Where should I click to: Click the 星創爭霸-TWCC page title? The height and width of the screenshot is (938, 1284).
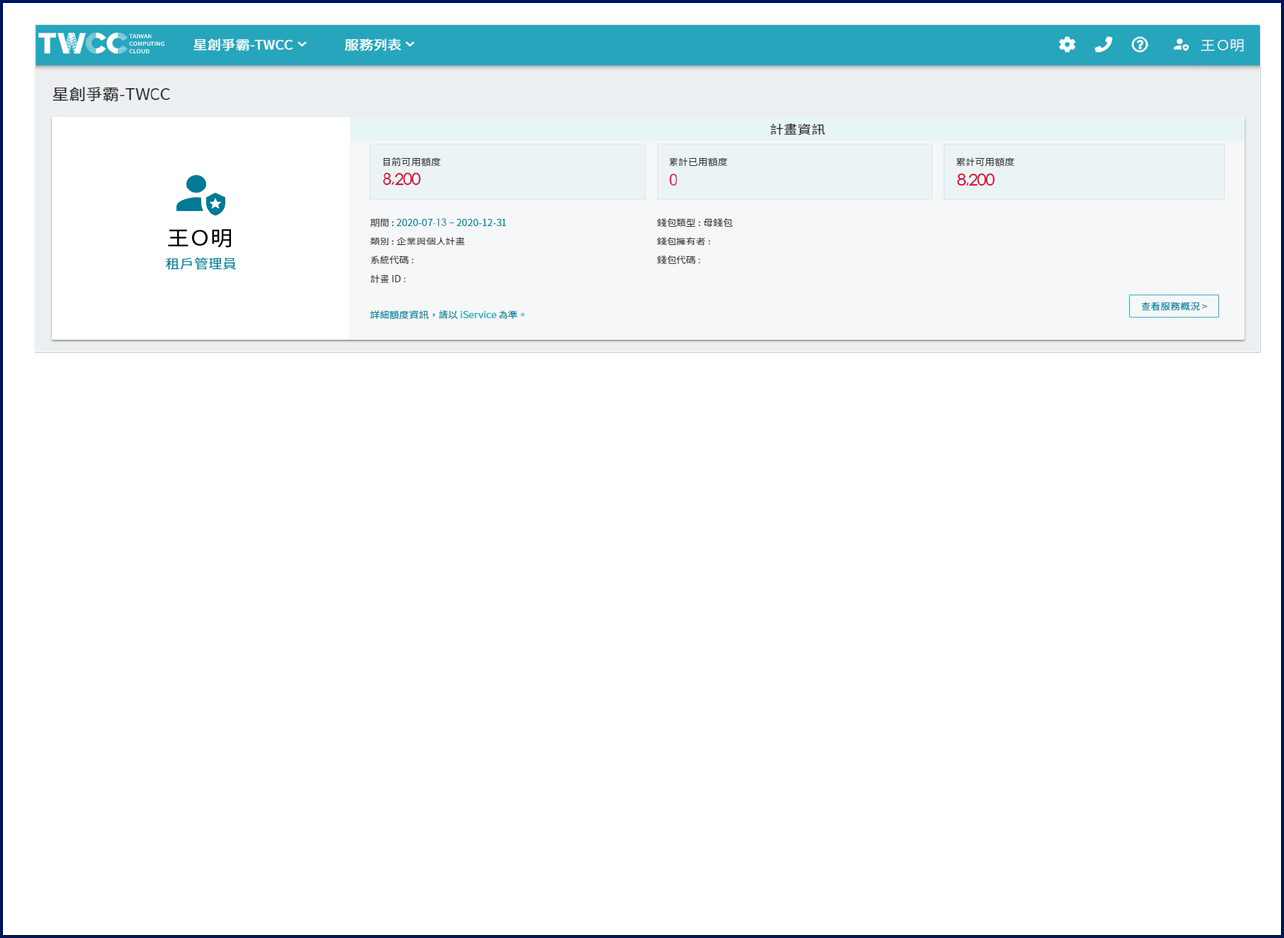tap(111, 94)
